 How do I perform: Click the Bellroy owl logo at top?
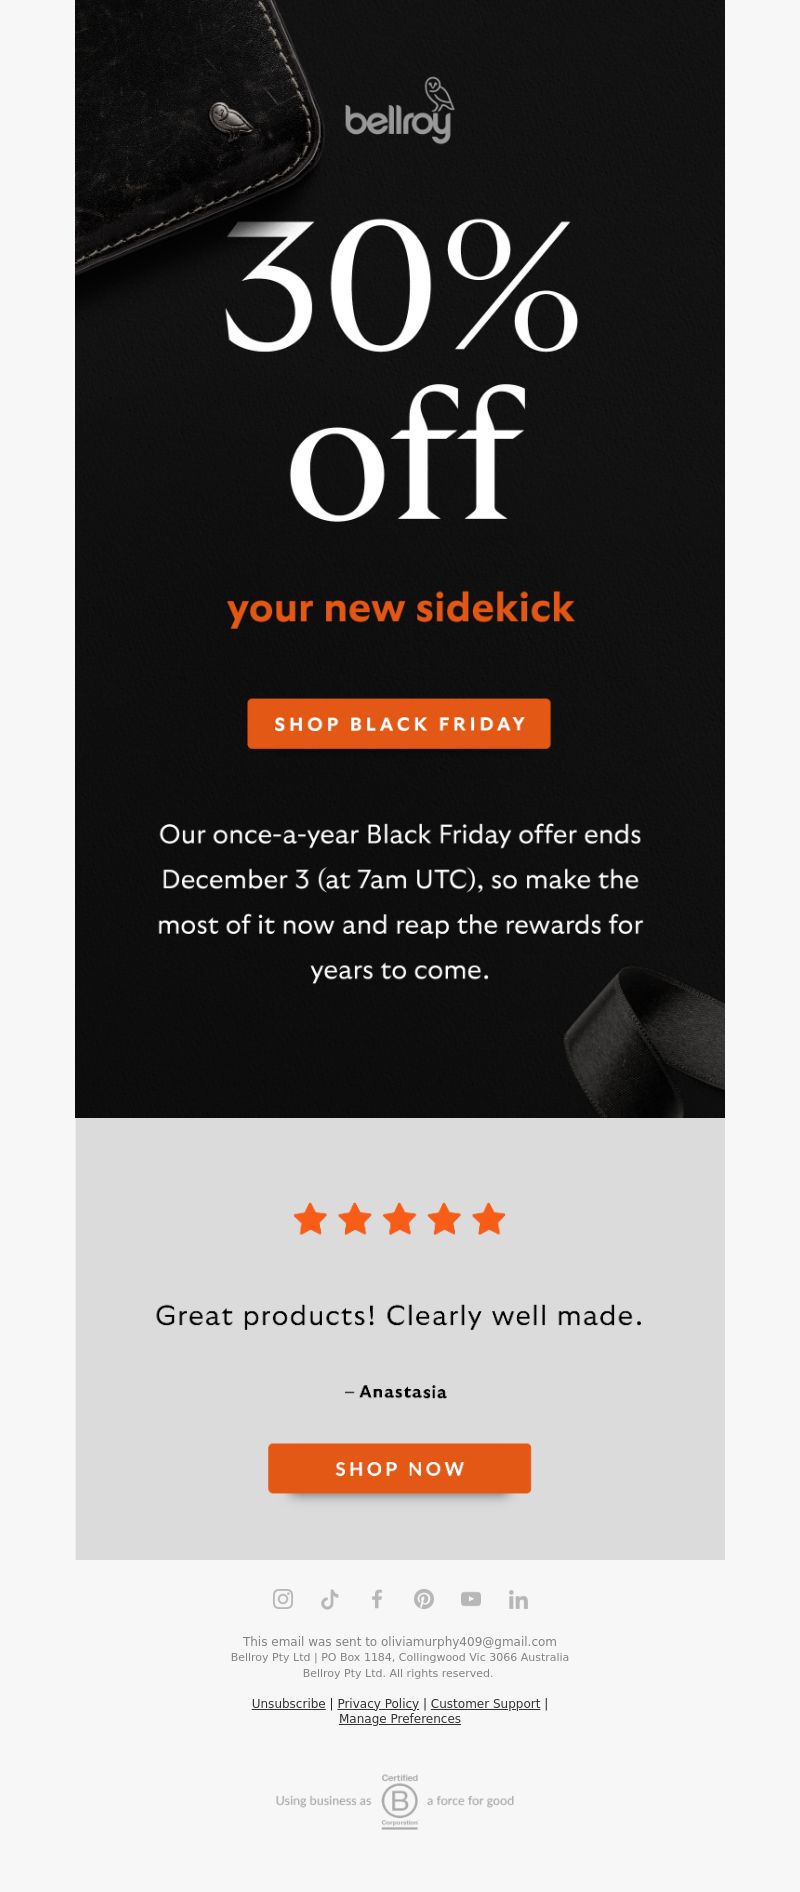[x=399, y=110]
